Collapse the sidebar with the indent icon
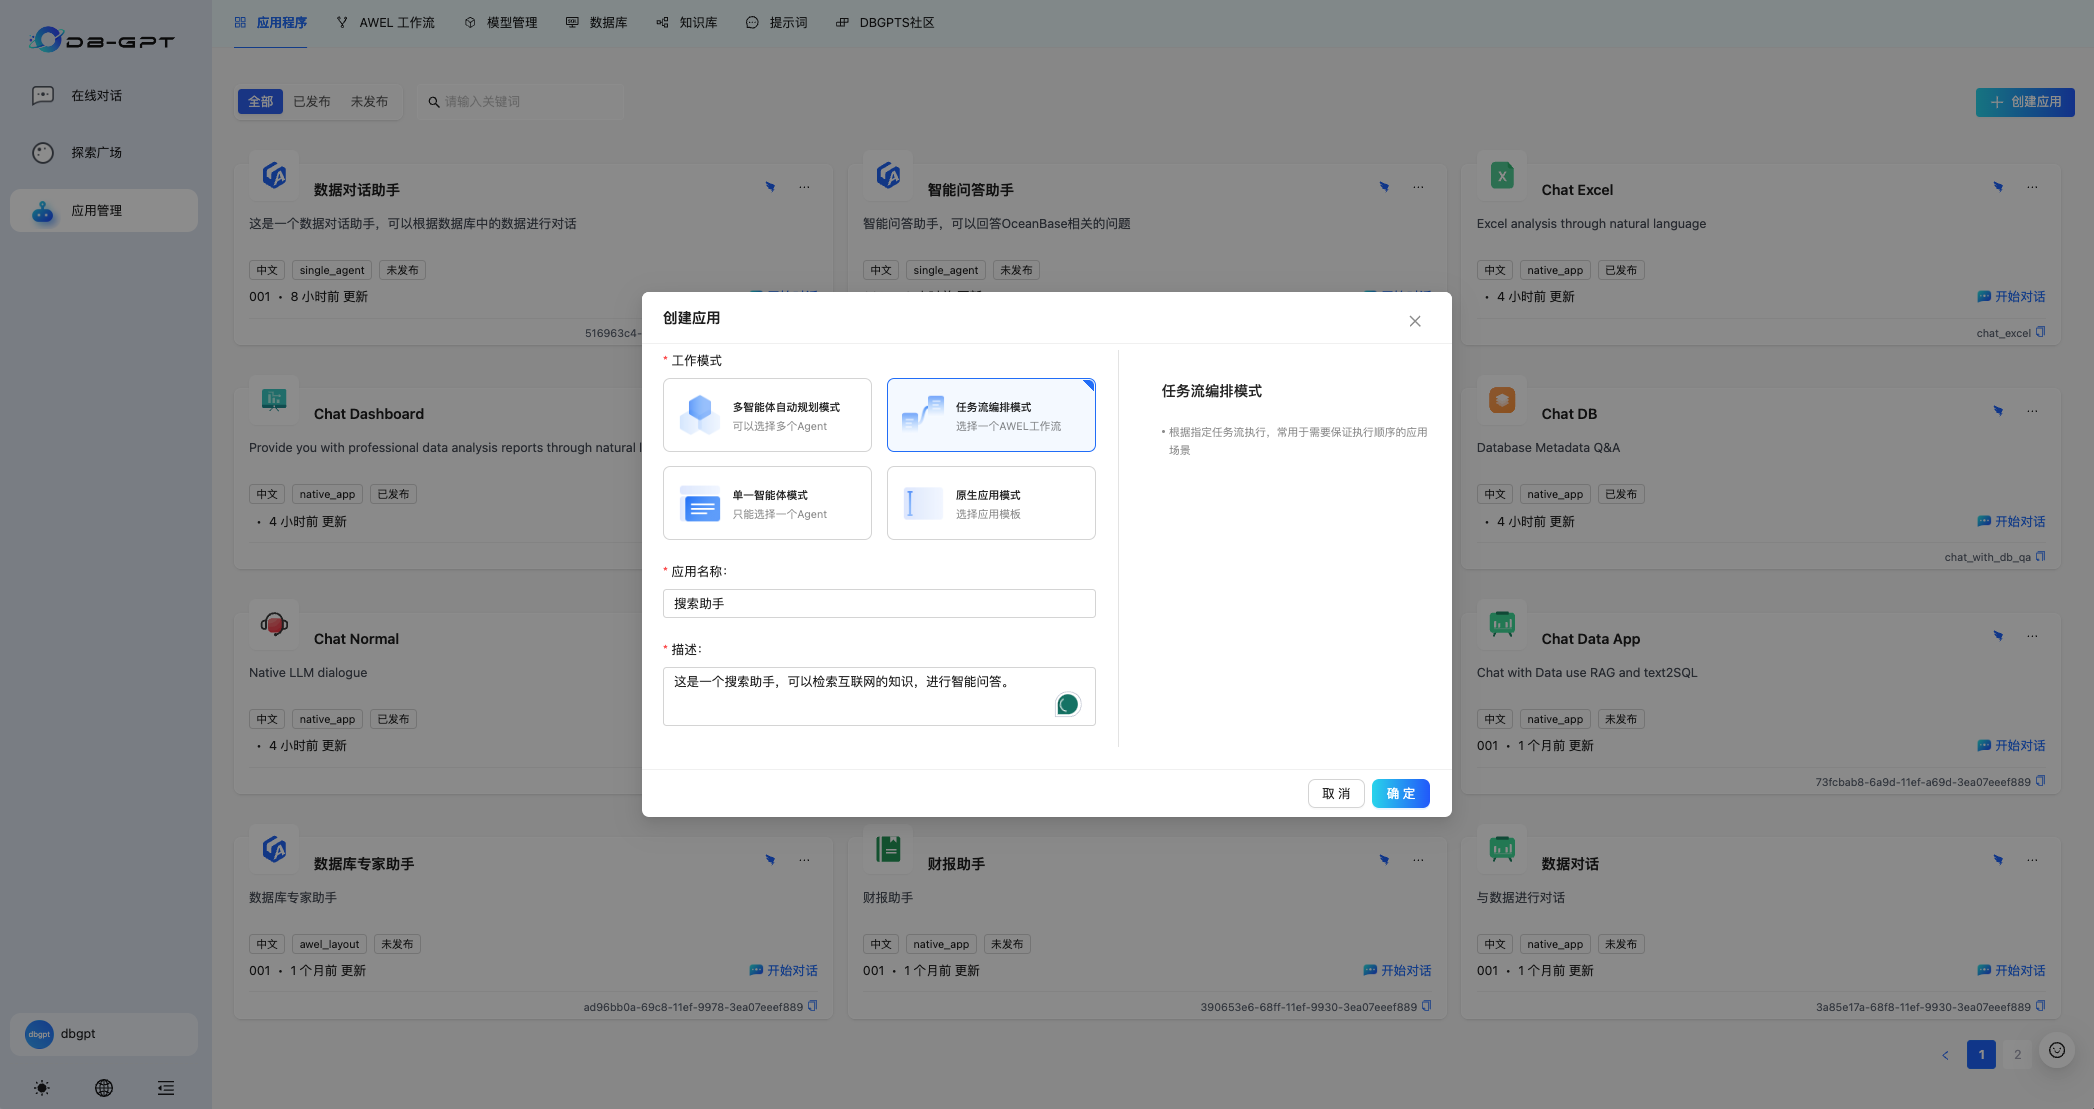This screenshot has width=2094, height=1109. tap(165, 1088)
